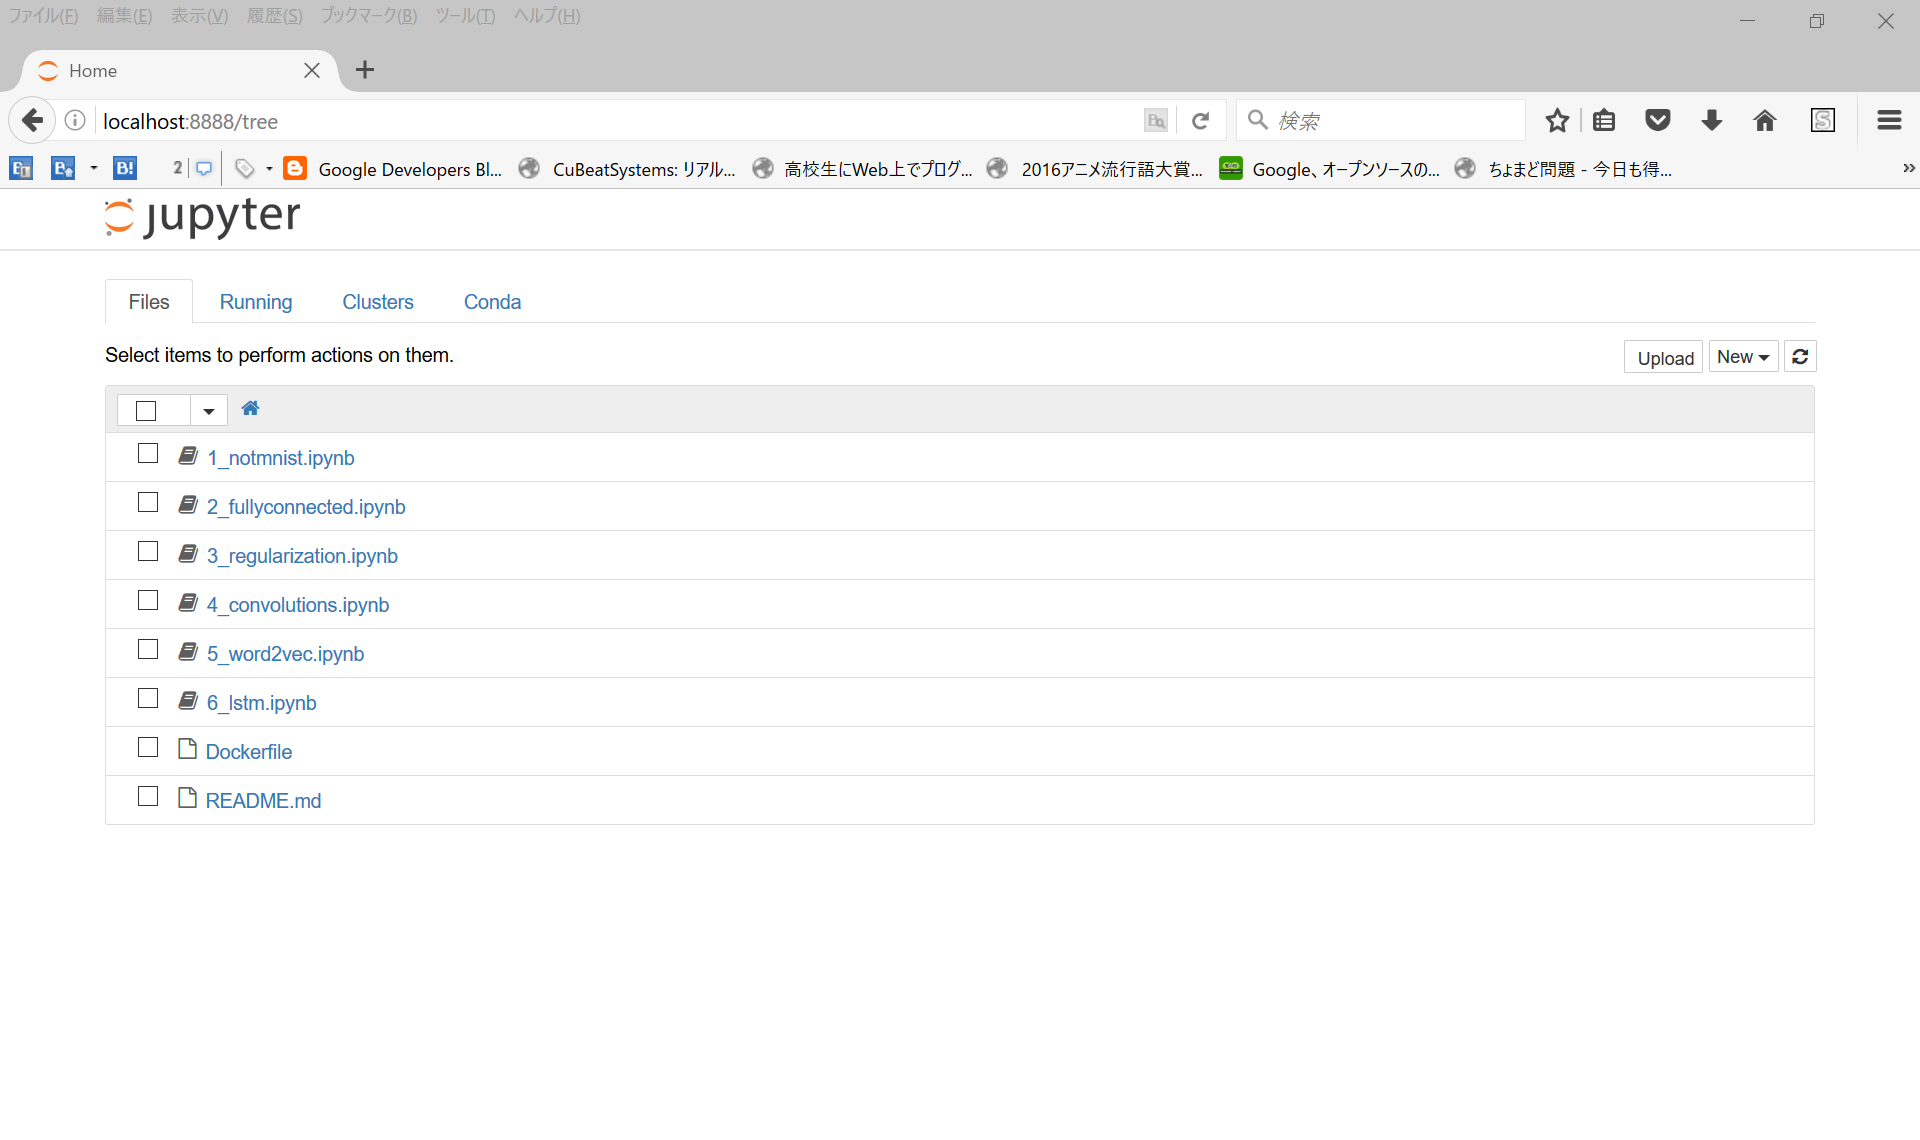Switch to the Files tab
Image resolution: width=1920 pixels, height=1140 pixels.
[149, 302]
